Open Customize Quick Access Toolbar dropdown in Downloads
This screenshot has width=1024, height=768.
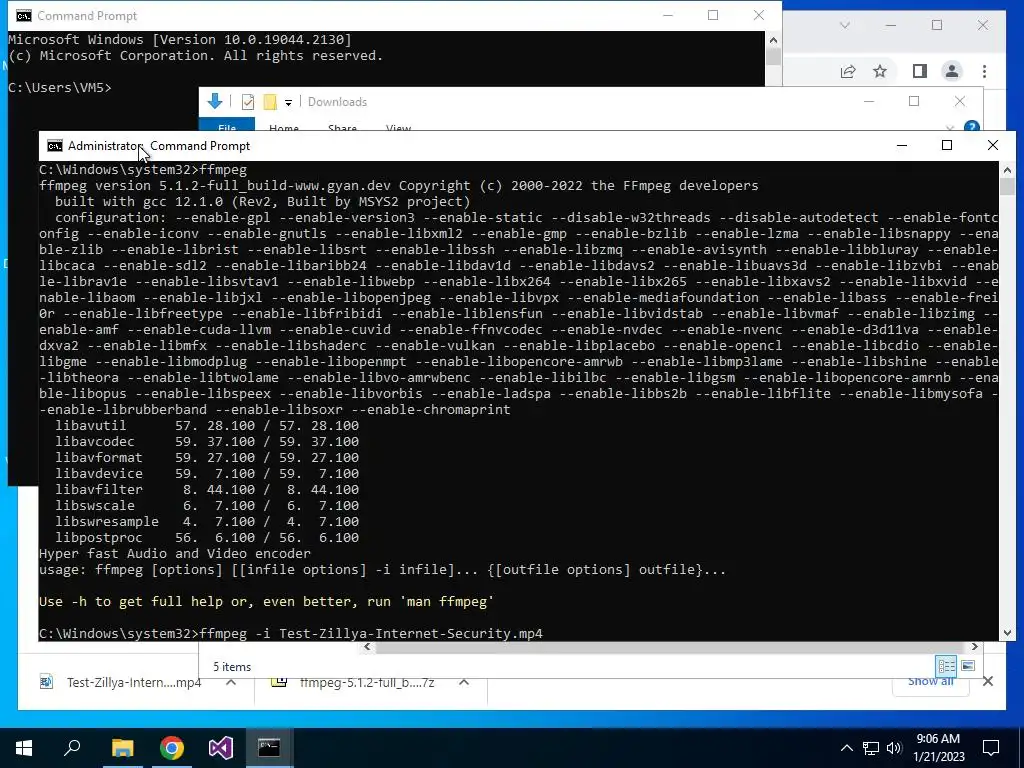pos(288,103)
